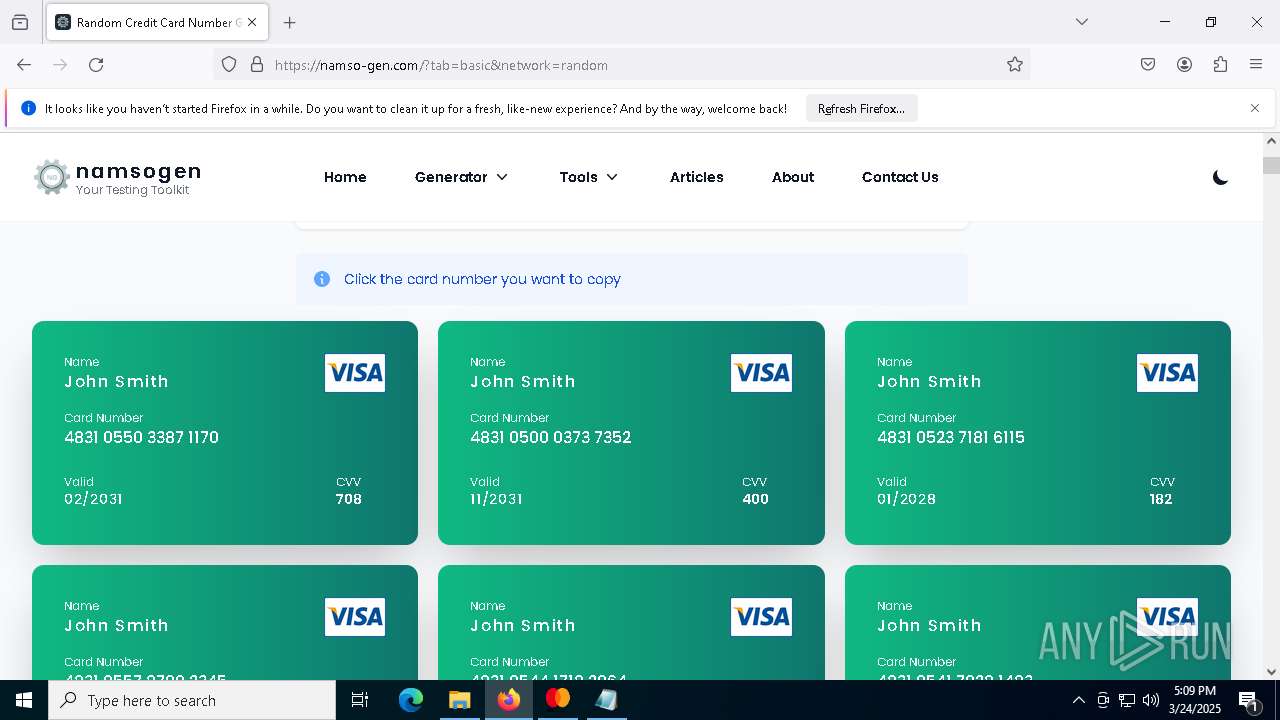Click the page scrollbar down arrow
Screen dimensions: 1280x720
[1271, 671]
